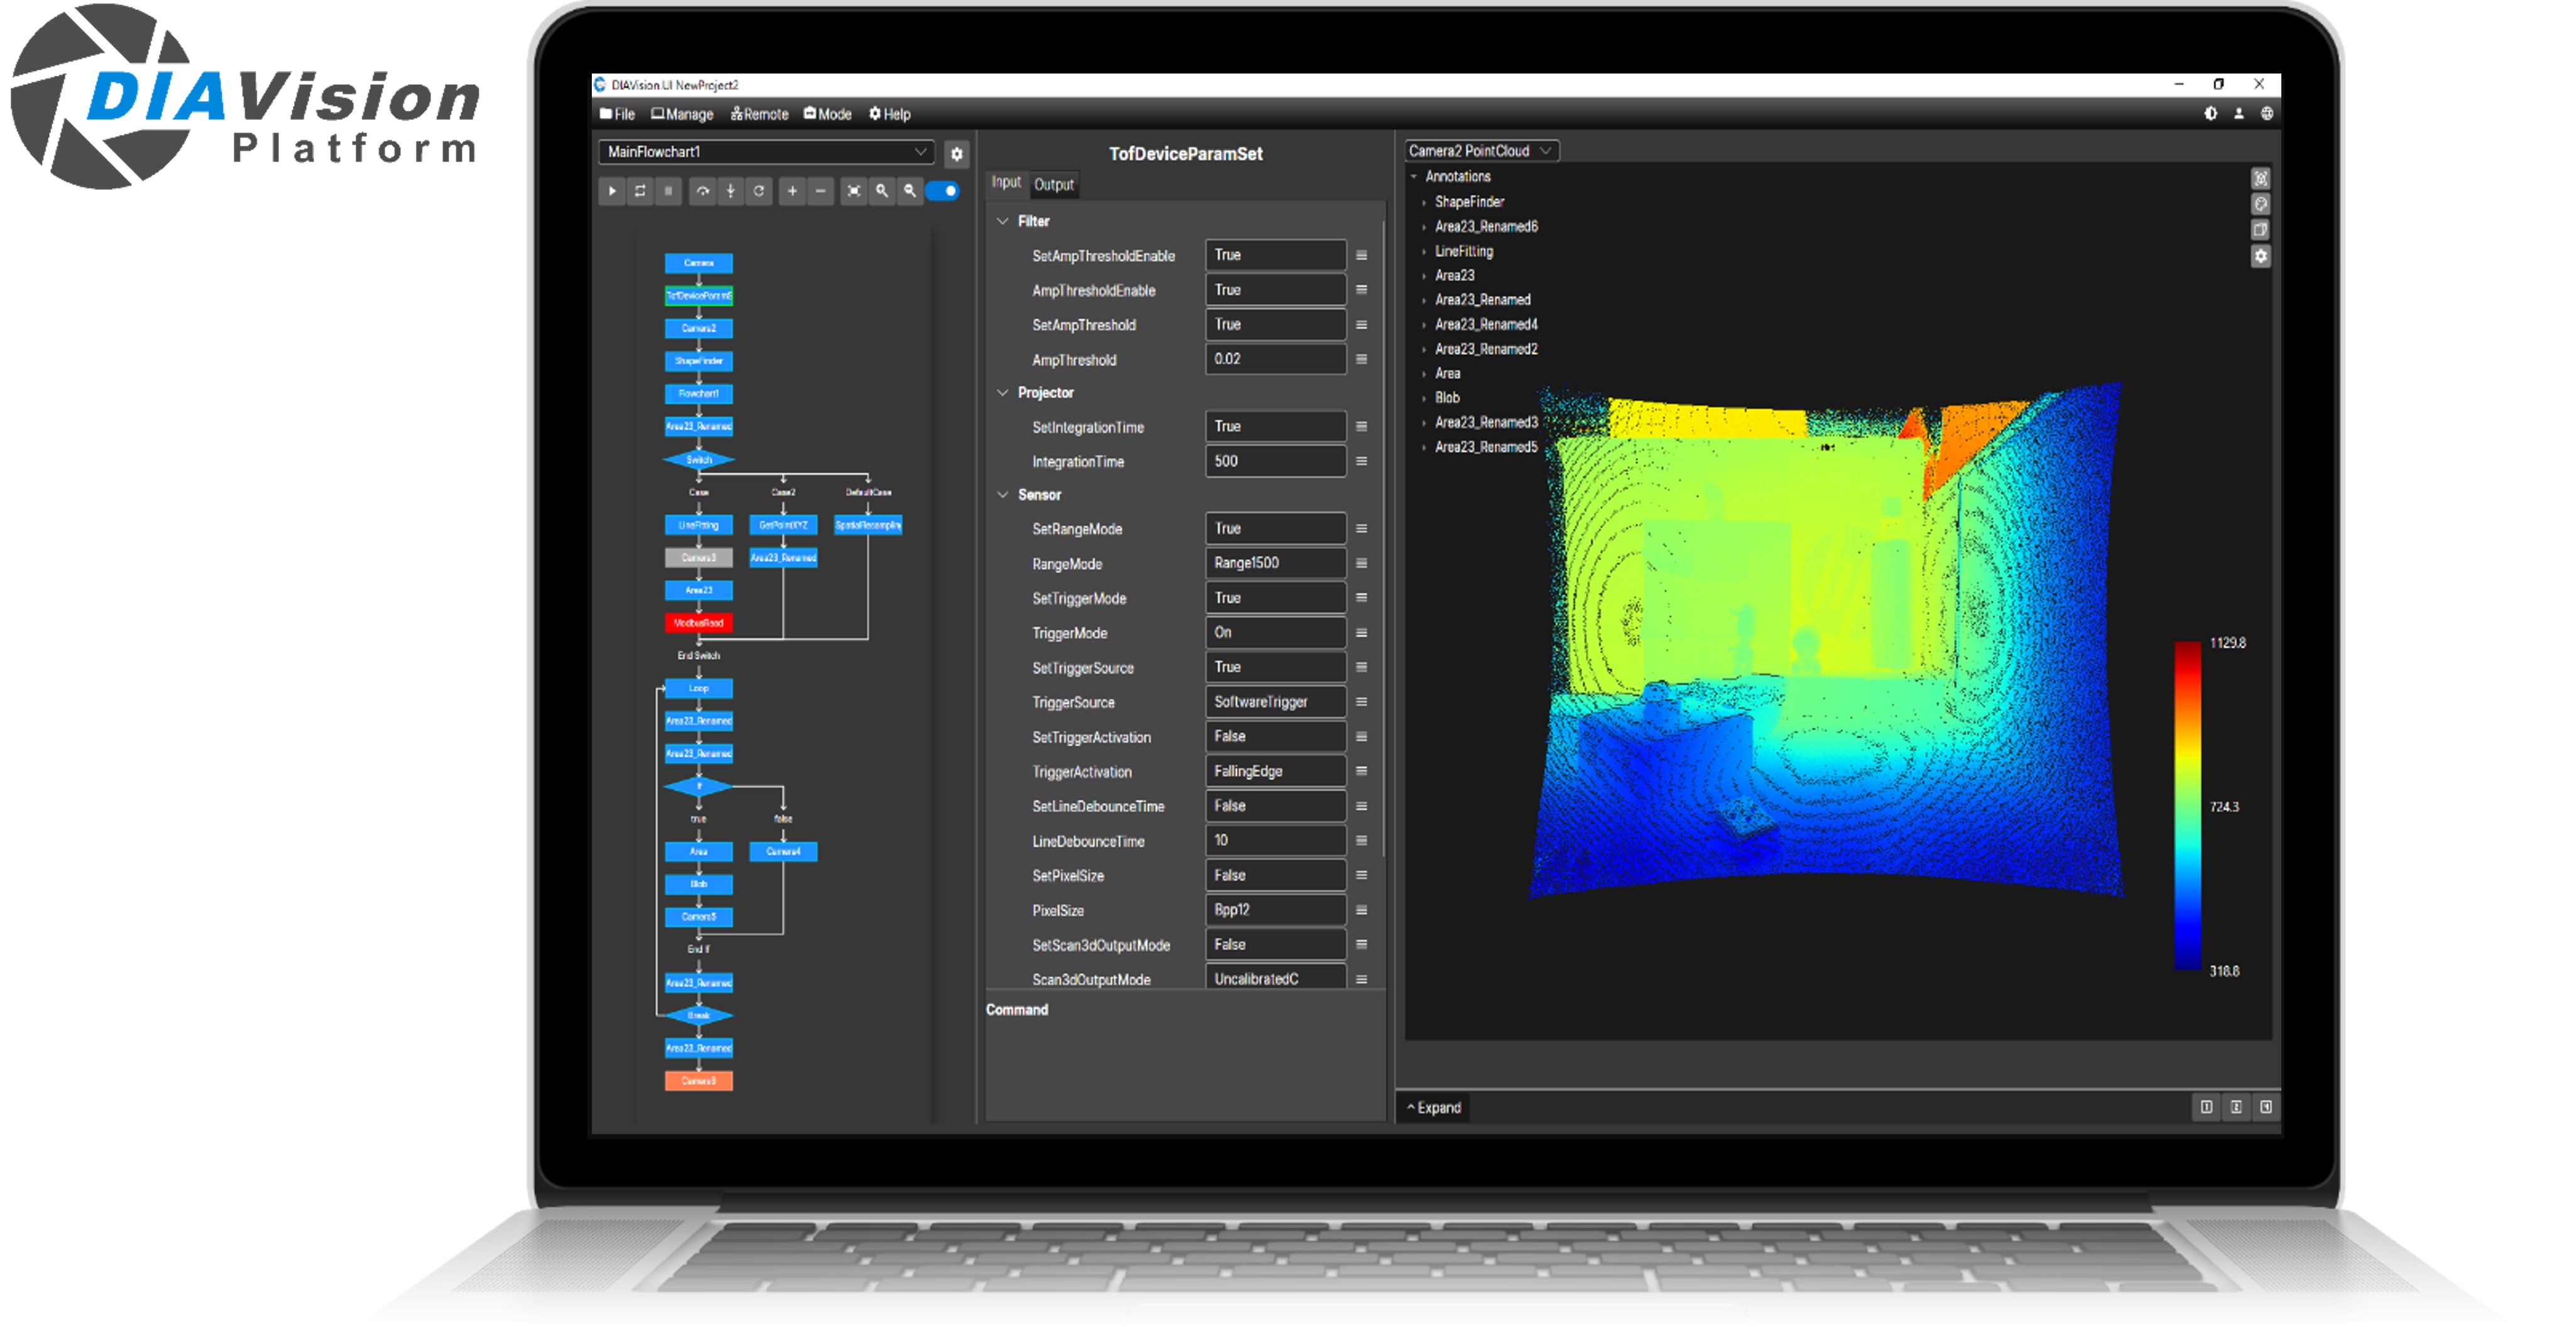Screen dimensions: 2576x1327
Task: Select the Switch diamond node in flowchart
Action: point(698,461)
